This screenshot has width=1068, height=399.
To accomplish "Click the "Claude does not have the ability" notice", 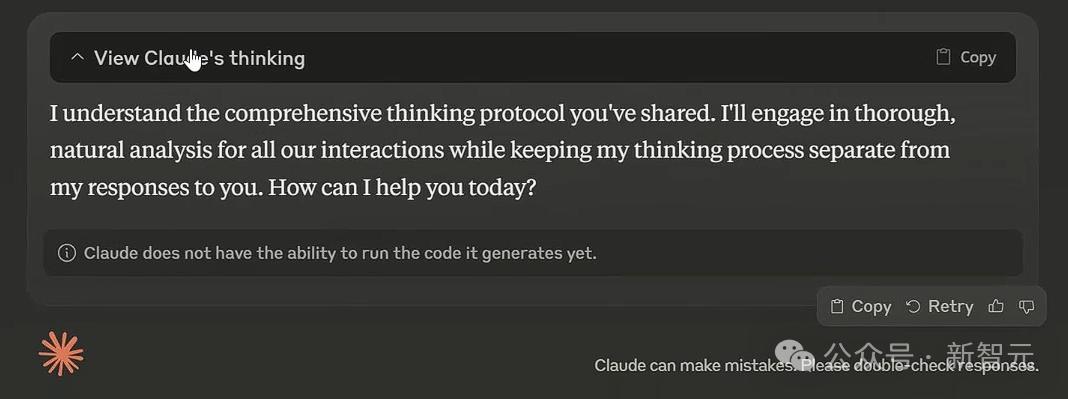I will [x=340, y=253].
